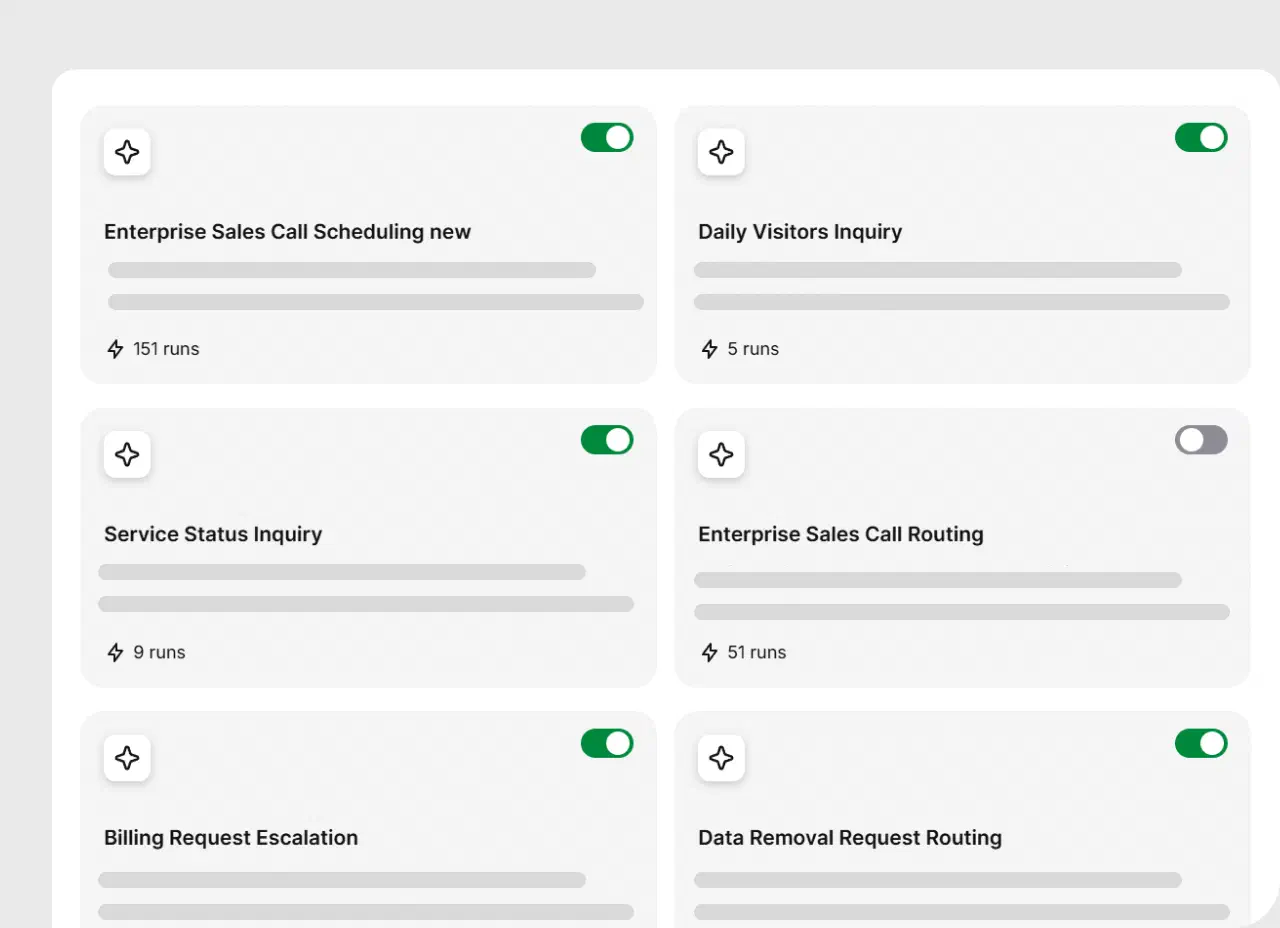Click sparkle icon on Service Status Inquiry card
The image size is (1280, 928).
[x=127, y=454]
